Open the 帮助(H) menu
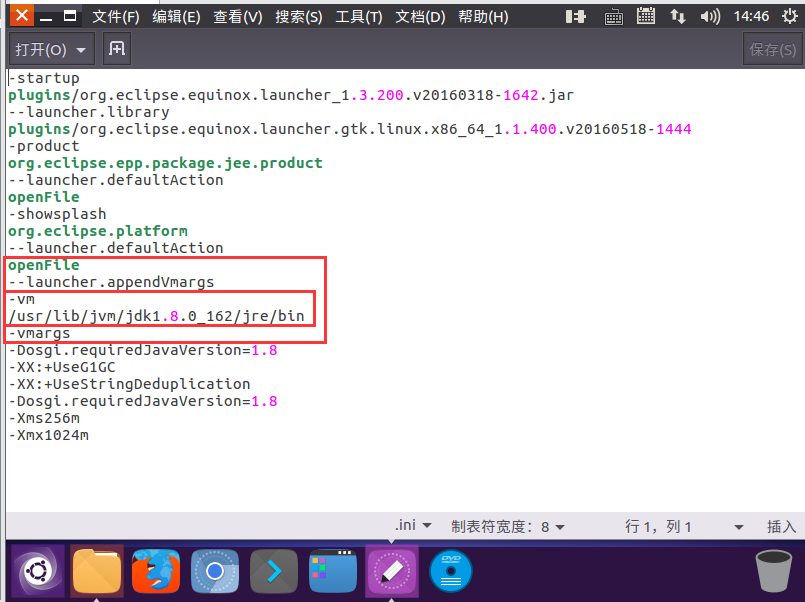Screen dimensions: 805x602 pyautogui.click(x=483, y=17)
